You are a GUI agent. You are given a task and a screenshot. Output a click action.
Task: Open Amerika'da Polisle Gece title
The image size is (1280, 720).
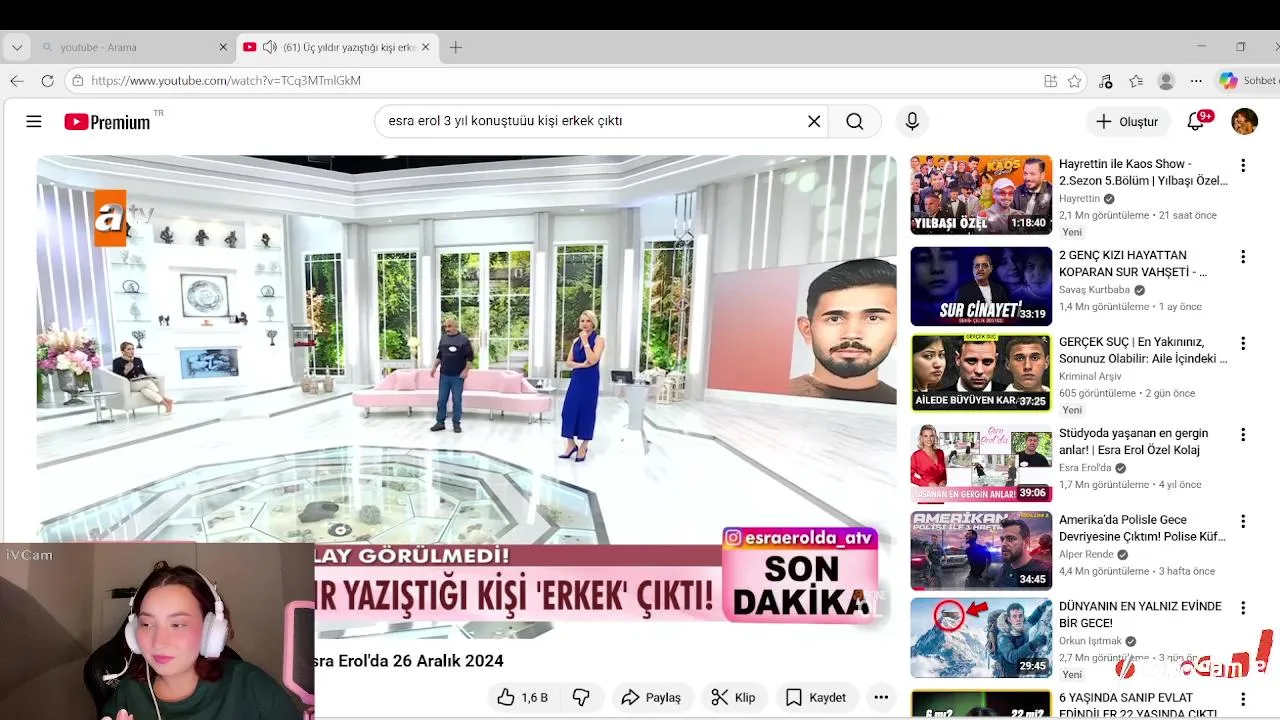click(1142, 528)
